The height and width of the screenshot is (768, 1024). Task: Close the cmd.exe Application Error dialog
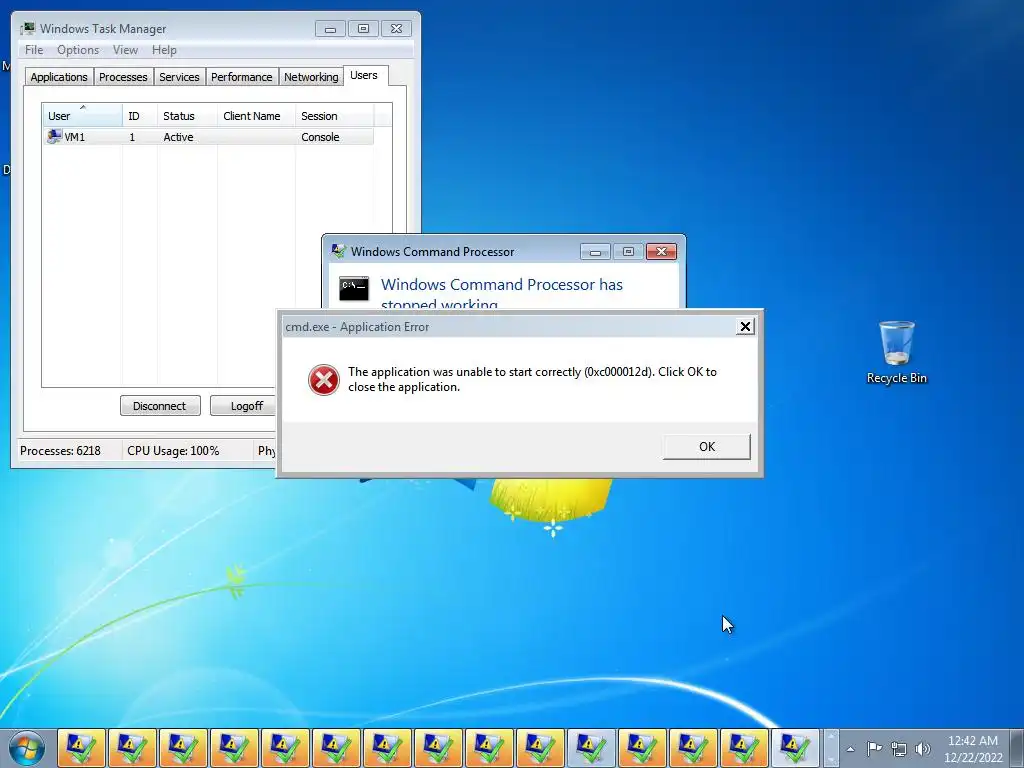(744, 327)
